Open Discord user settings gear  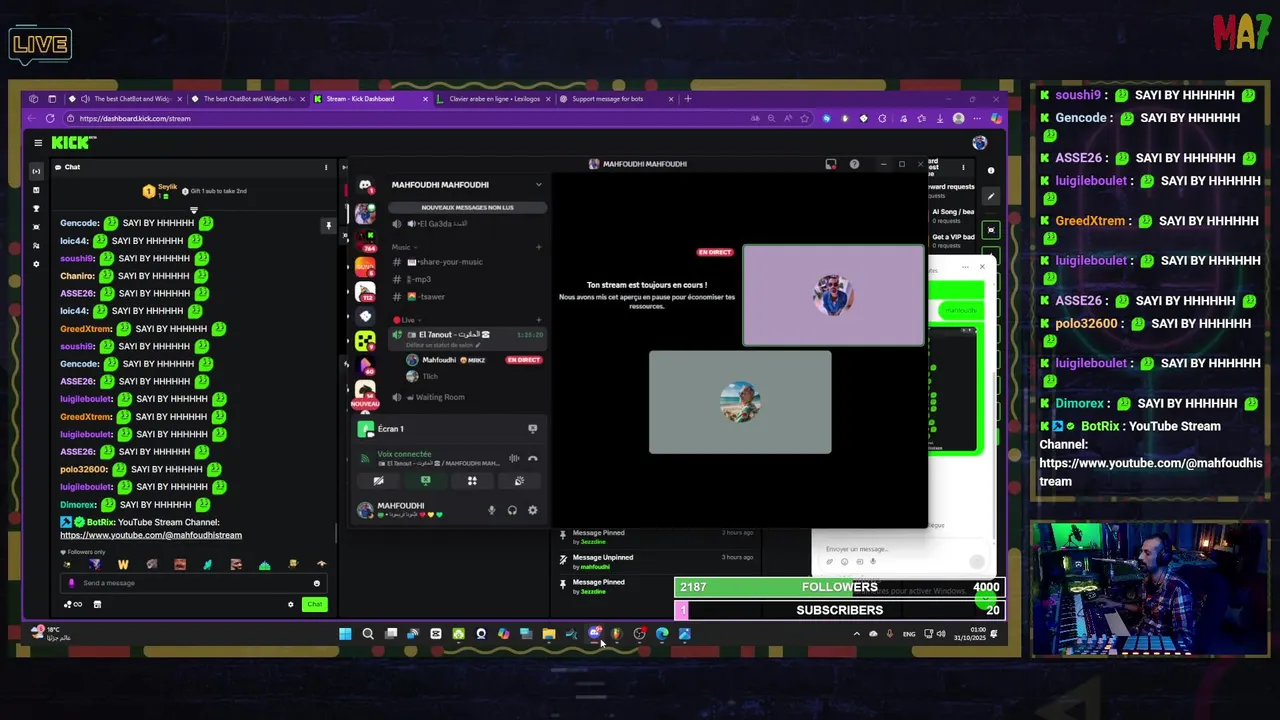pyautogui.click(x=532, y=510)
